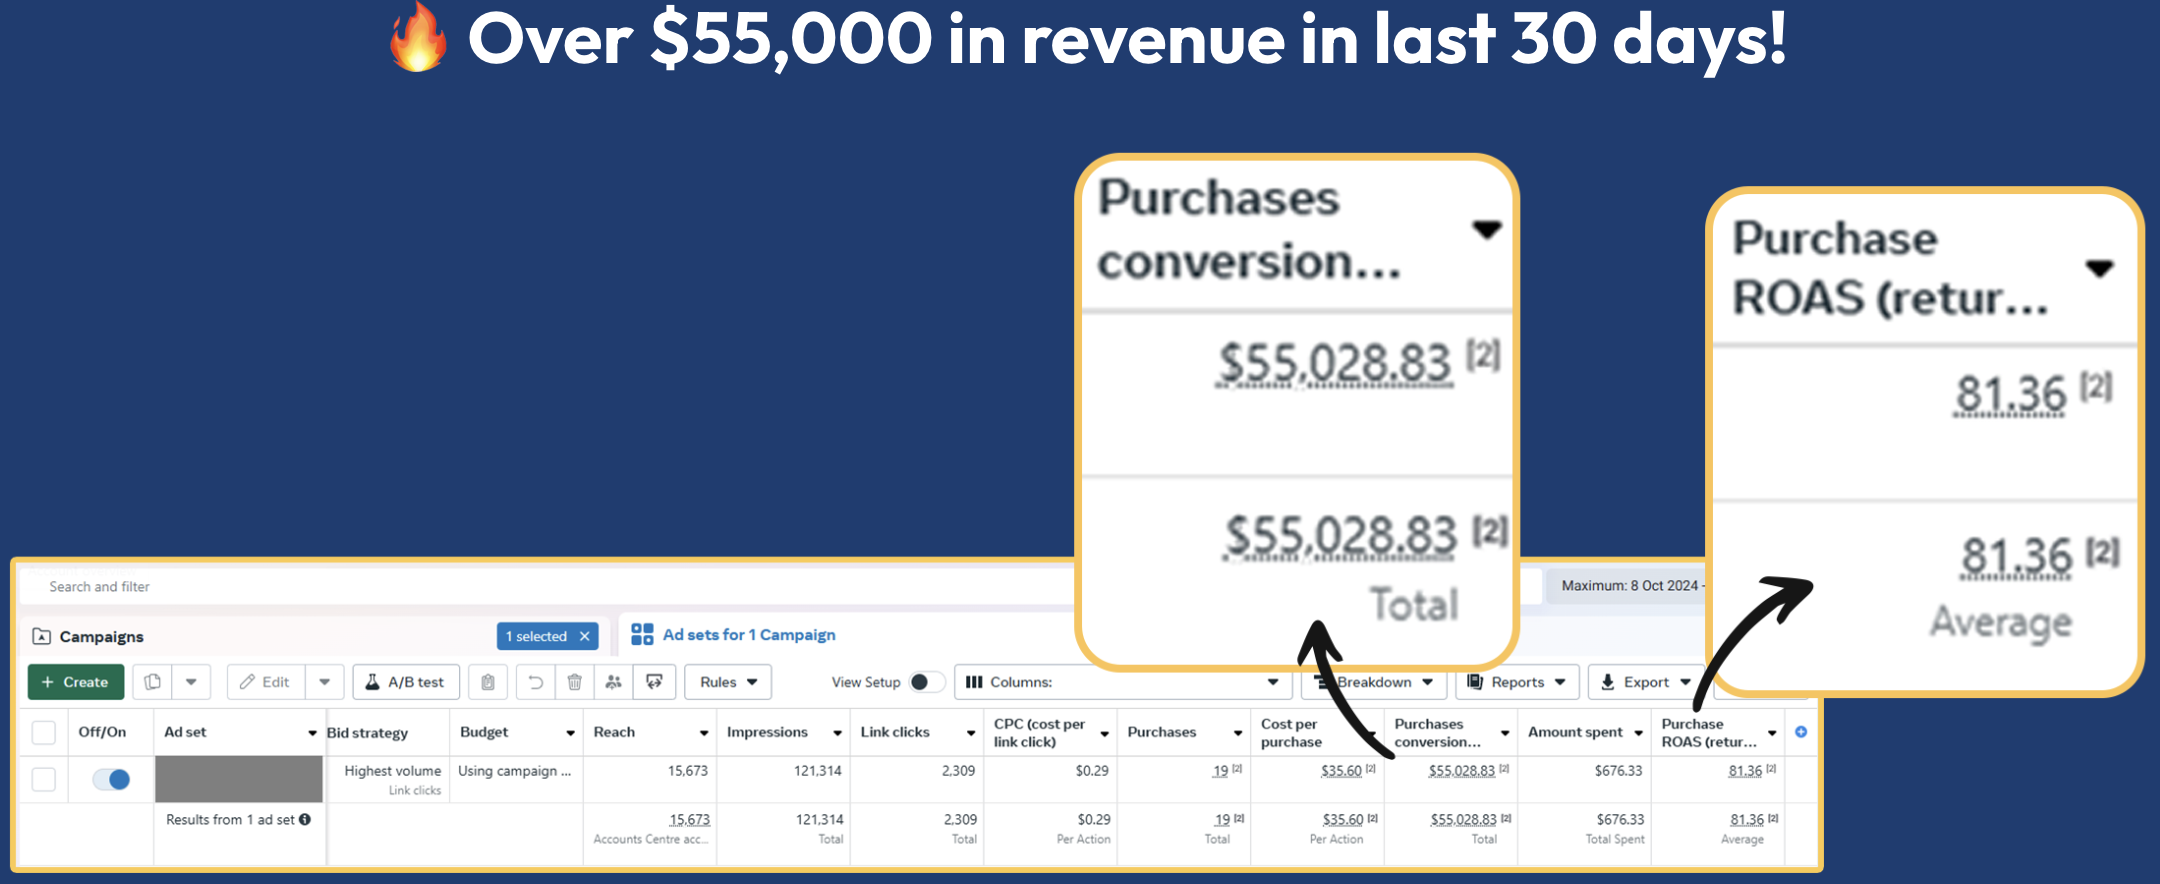Click the clipboard paste icon
Viewport: 2160px width, 884px height.
pos(487,682)
